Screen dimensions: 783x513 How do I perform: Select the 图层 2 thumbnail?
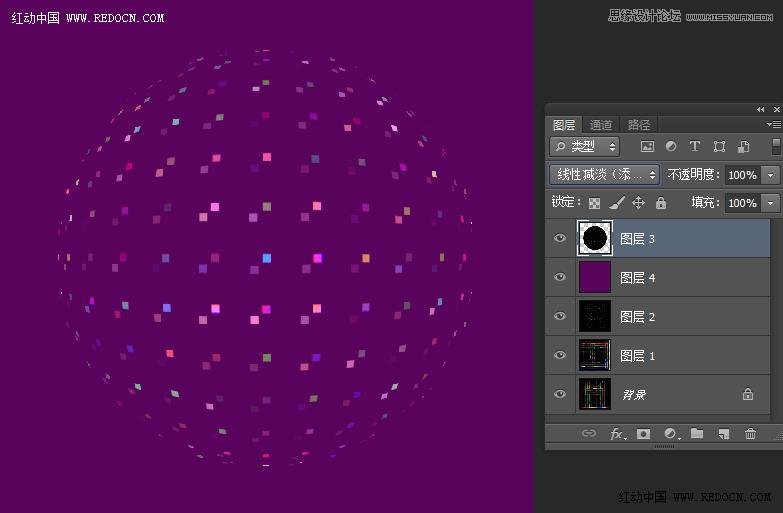coord(595,316)
